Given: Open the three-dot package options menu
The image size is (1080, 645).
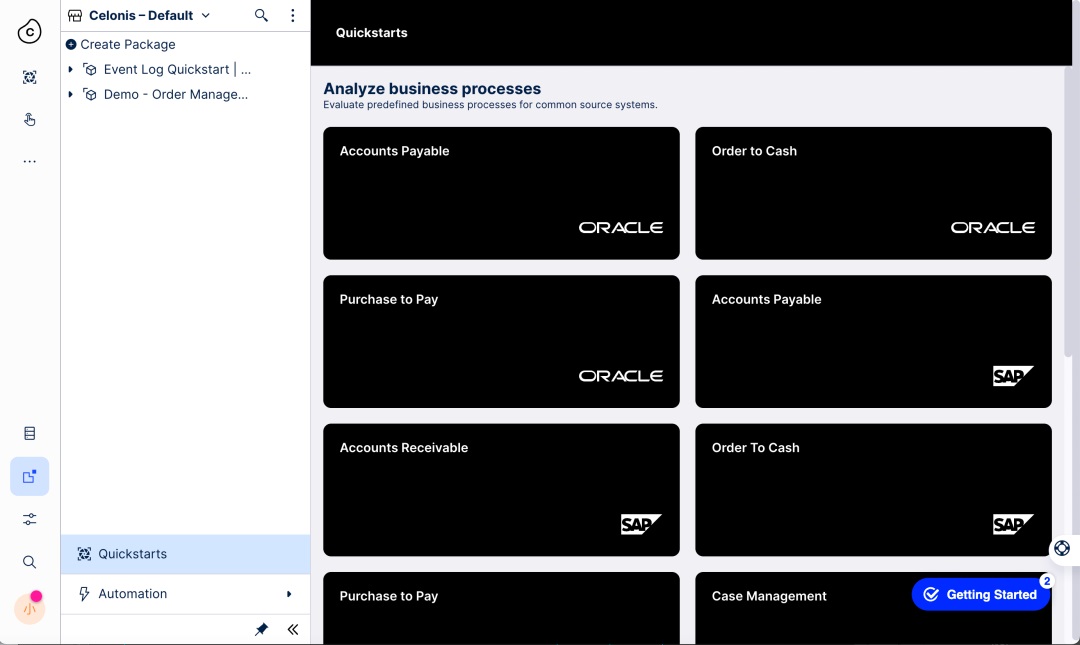Looking at the screenshot, I should 293,15.
